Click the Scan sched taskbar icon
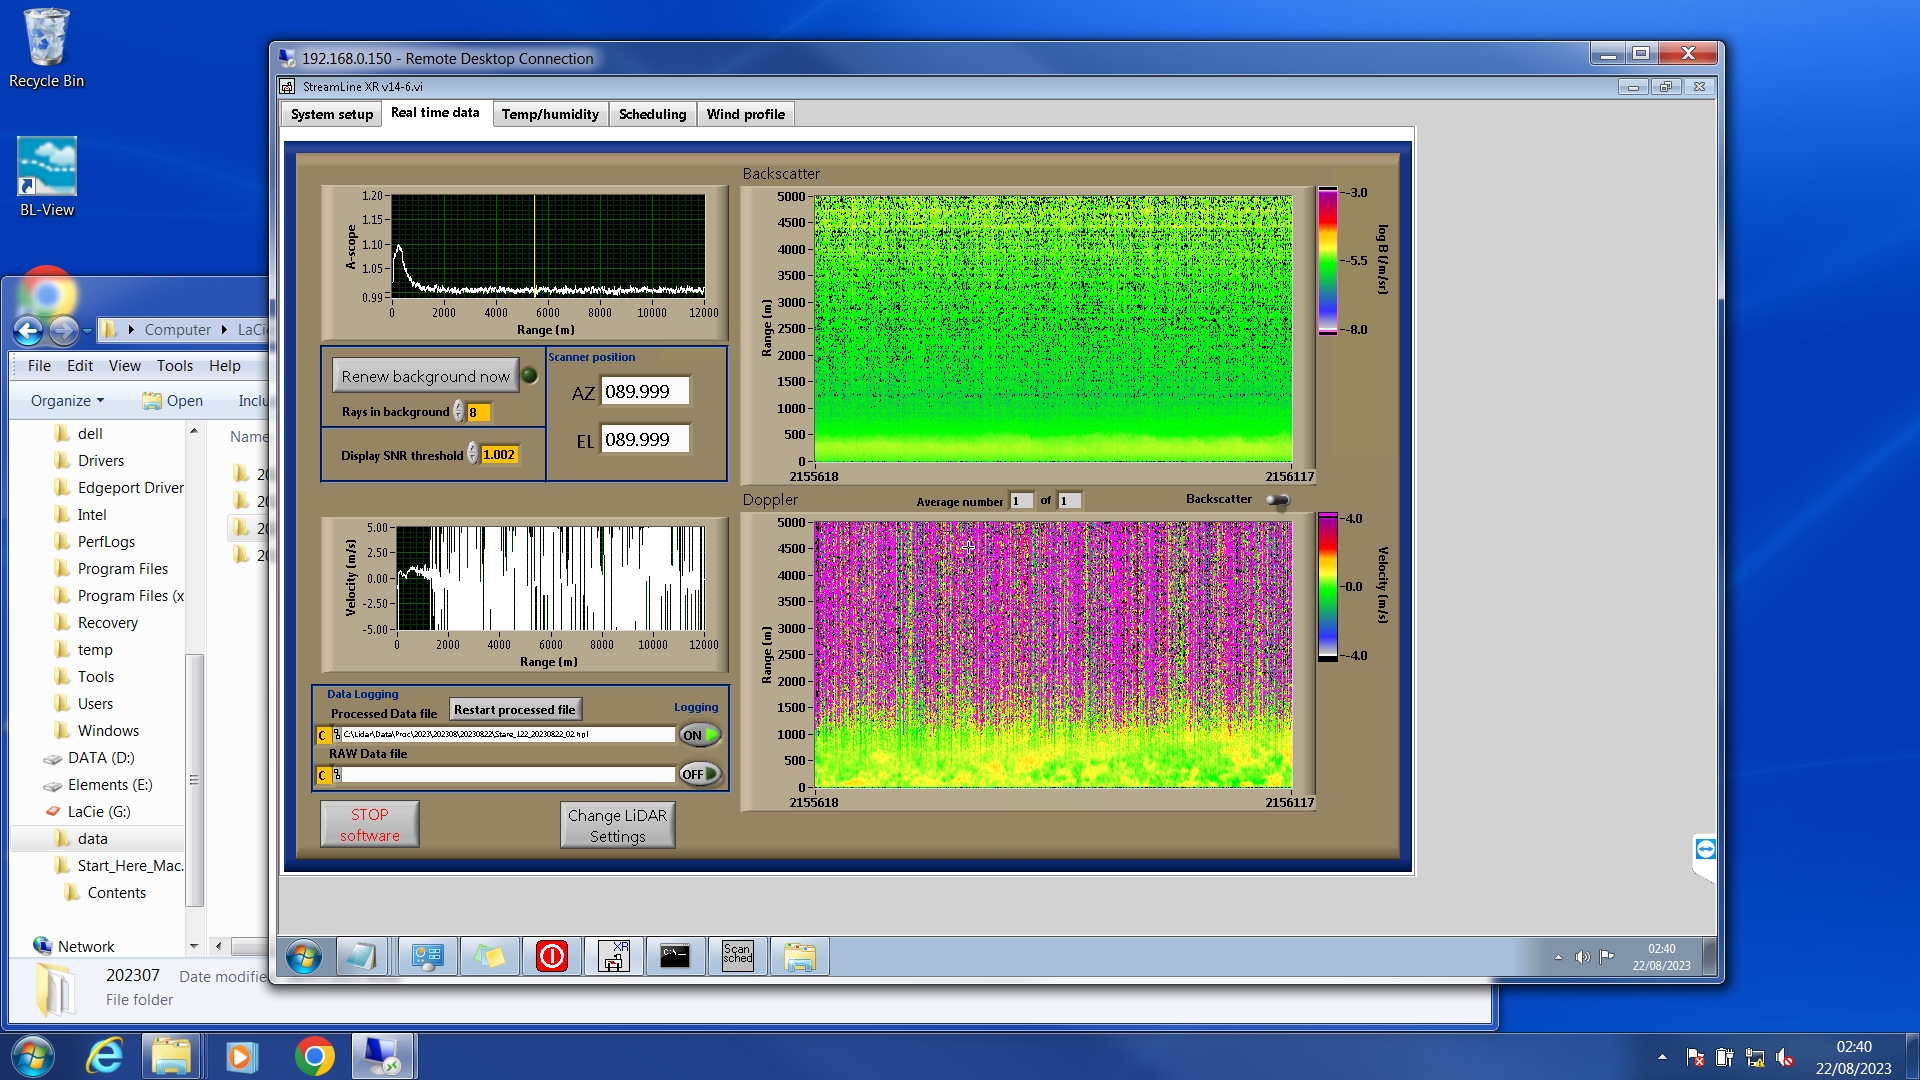Screen dimensions: 1920x1080 point(737,956)
